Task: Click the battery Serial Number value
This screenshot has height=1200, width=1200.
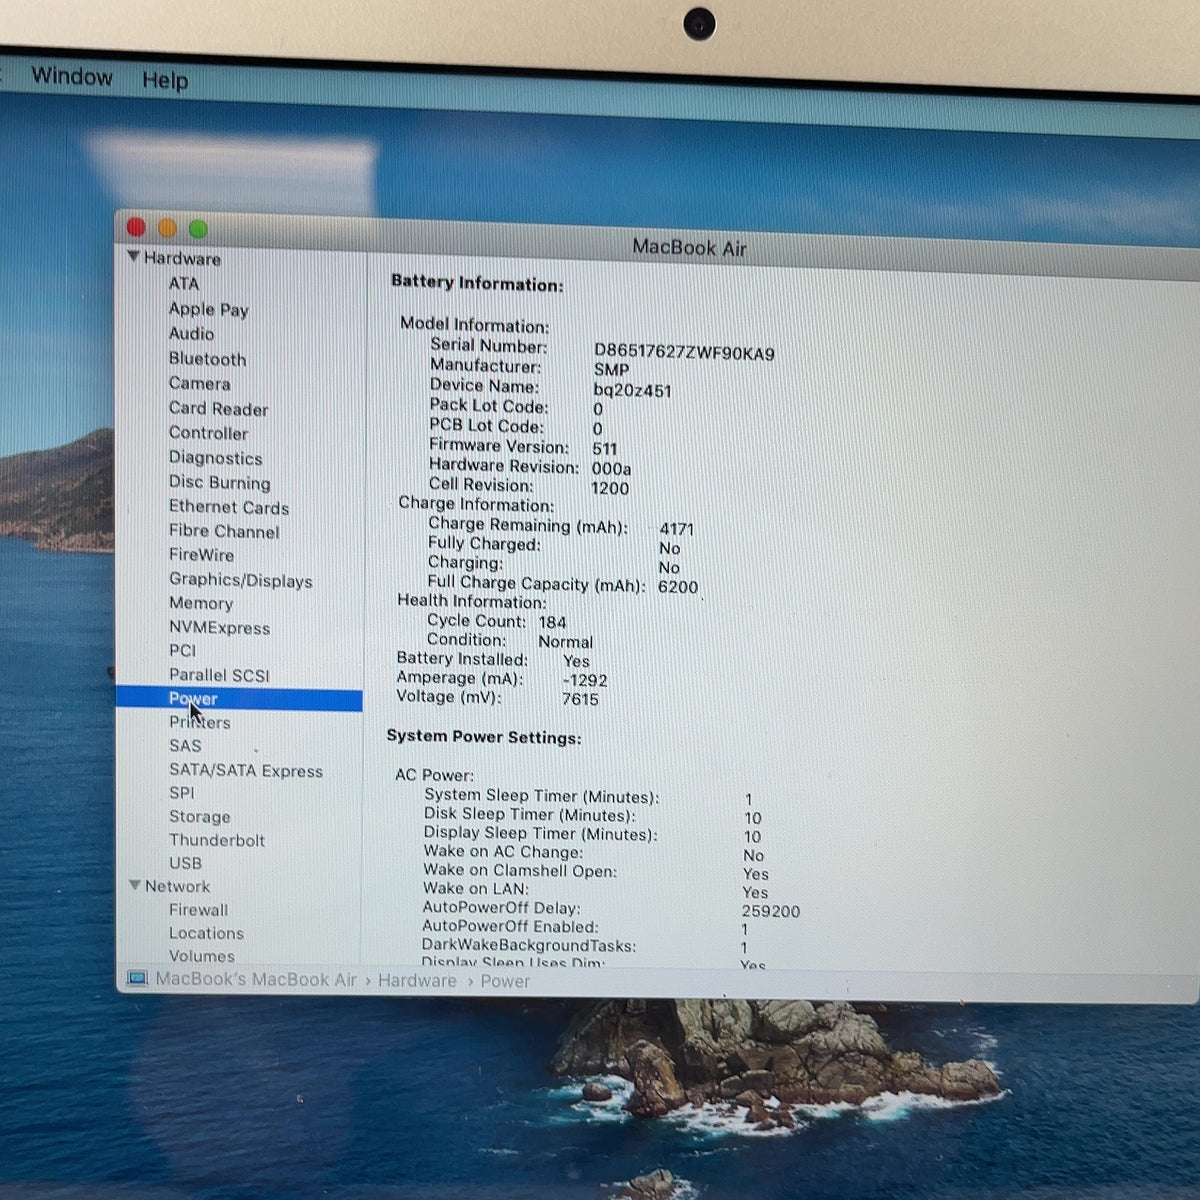Action: click(x=684, y=352)
